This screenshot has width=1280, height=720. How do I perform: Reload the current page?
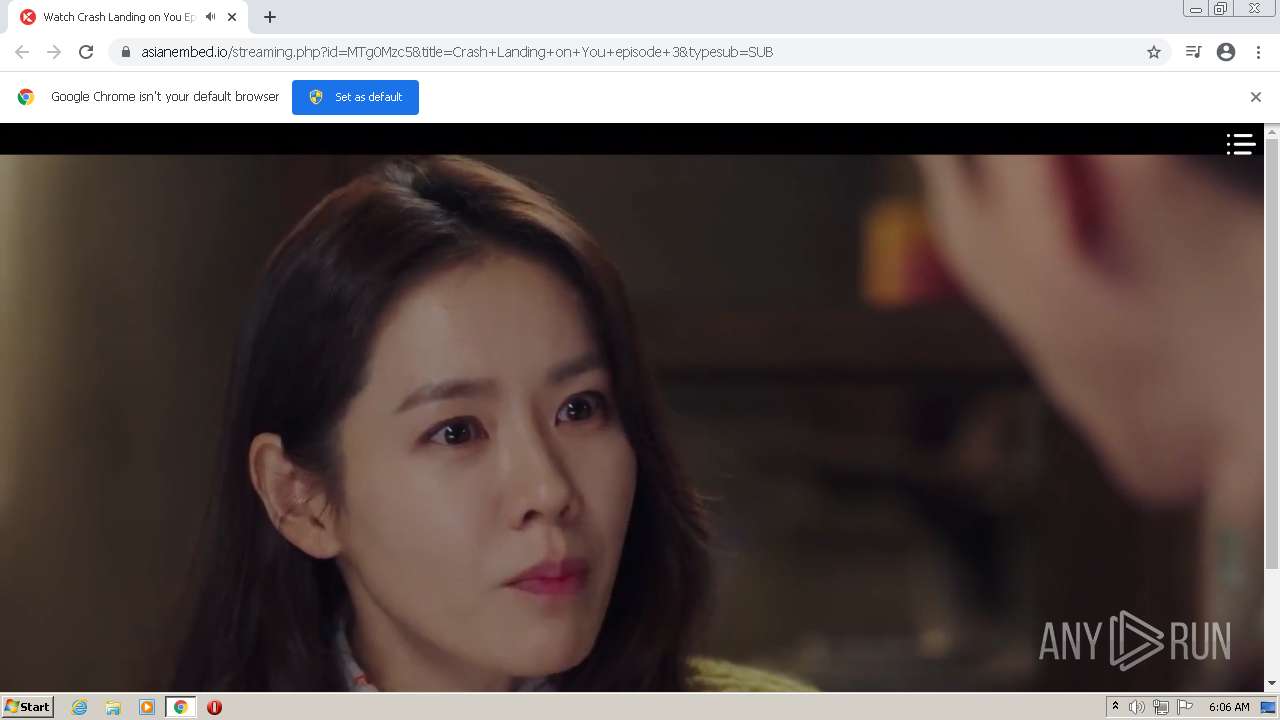click(x=86, y=52)
